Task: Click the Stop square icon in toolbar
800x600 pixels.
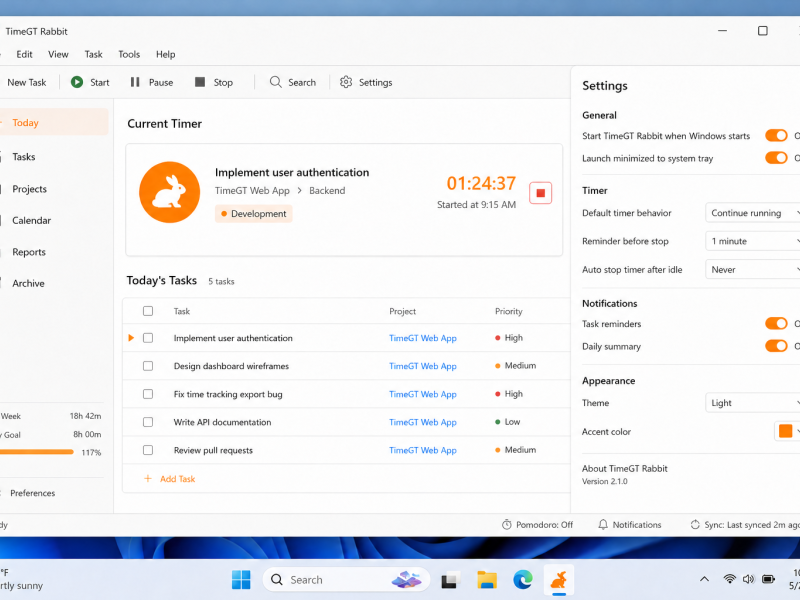Action: pyautogui.click(x=200, y=82)
